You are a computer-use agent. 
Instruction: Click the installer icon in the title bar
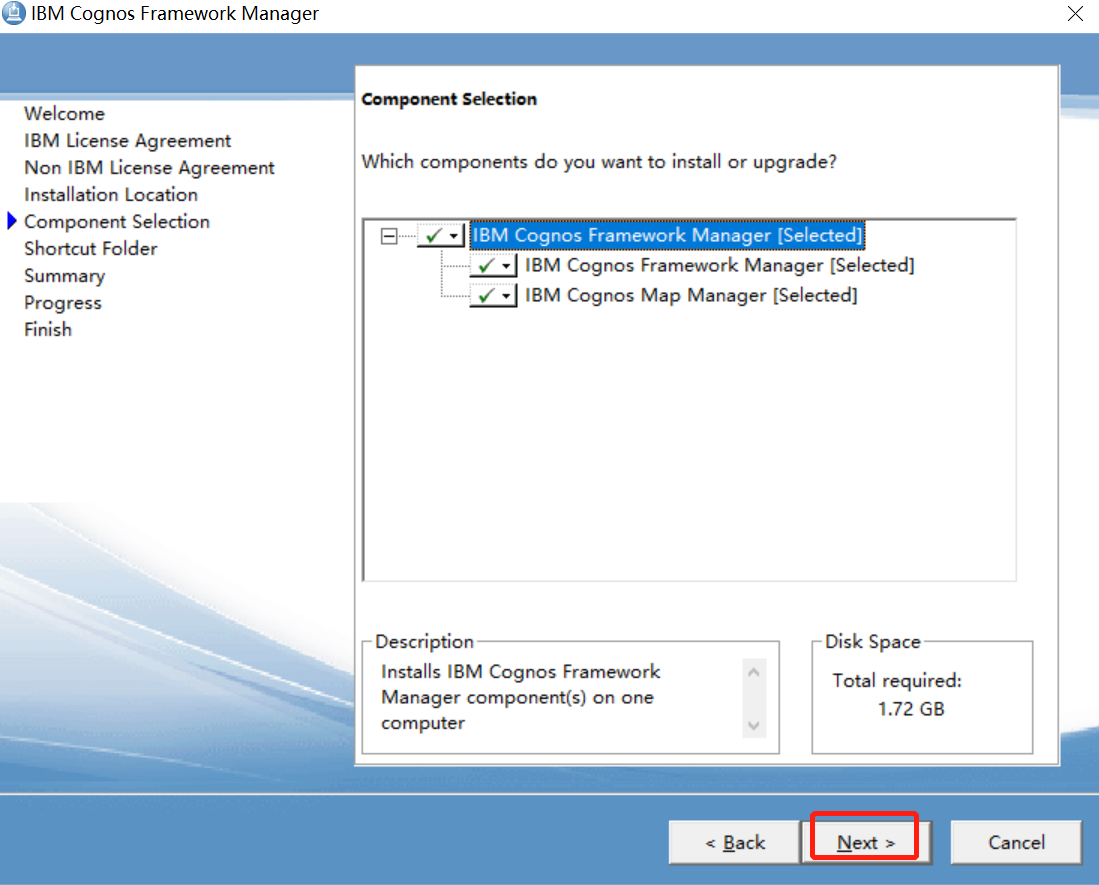coord(13,13)
